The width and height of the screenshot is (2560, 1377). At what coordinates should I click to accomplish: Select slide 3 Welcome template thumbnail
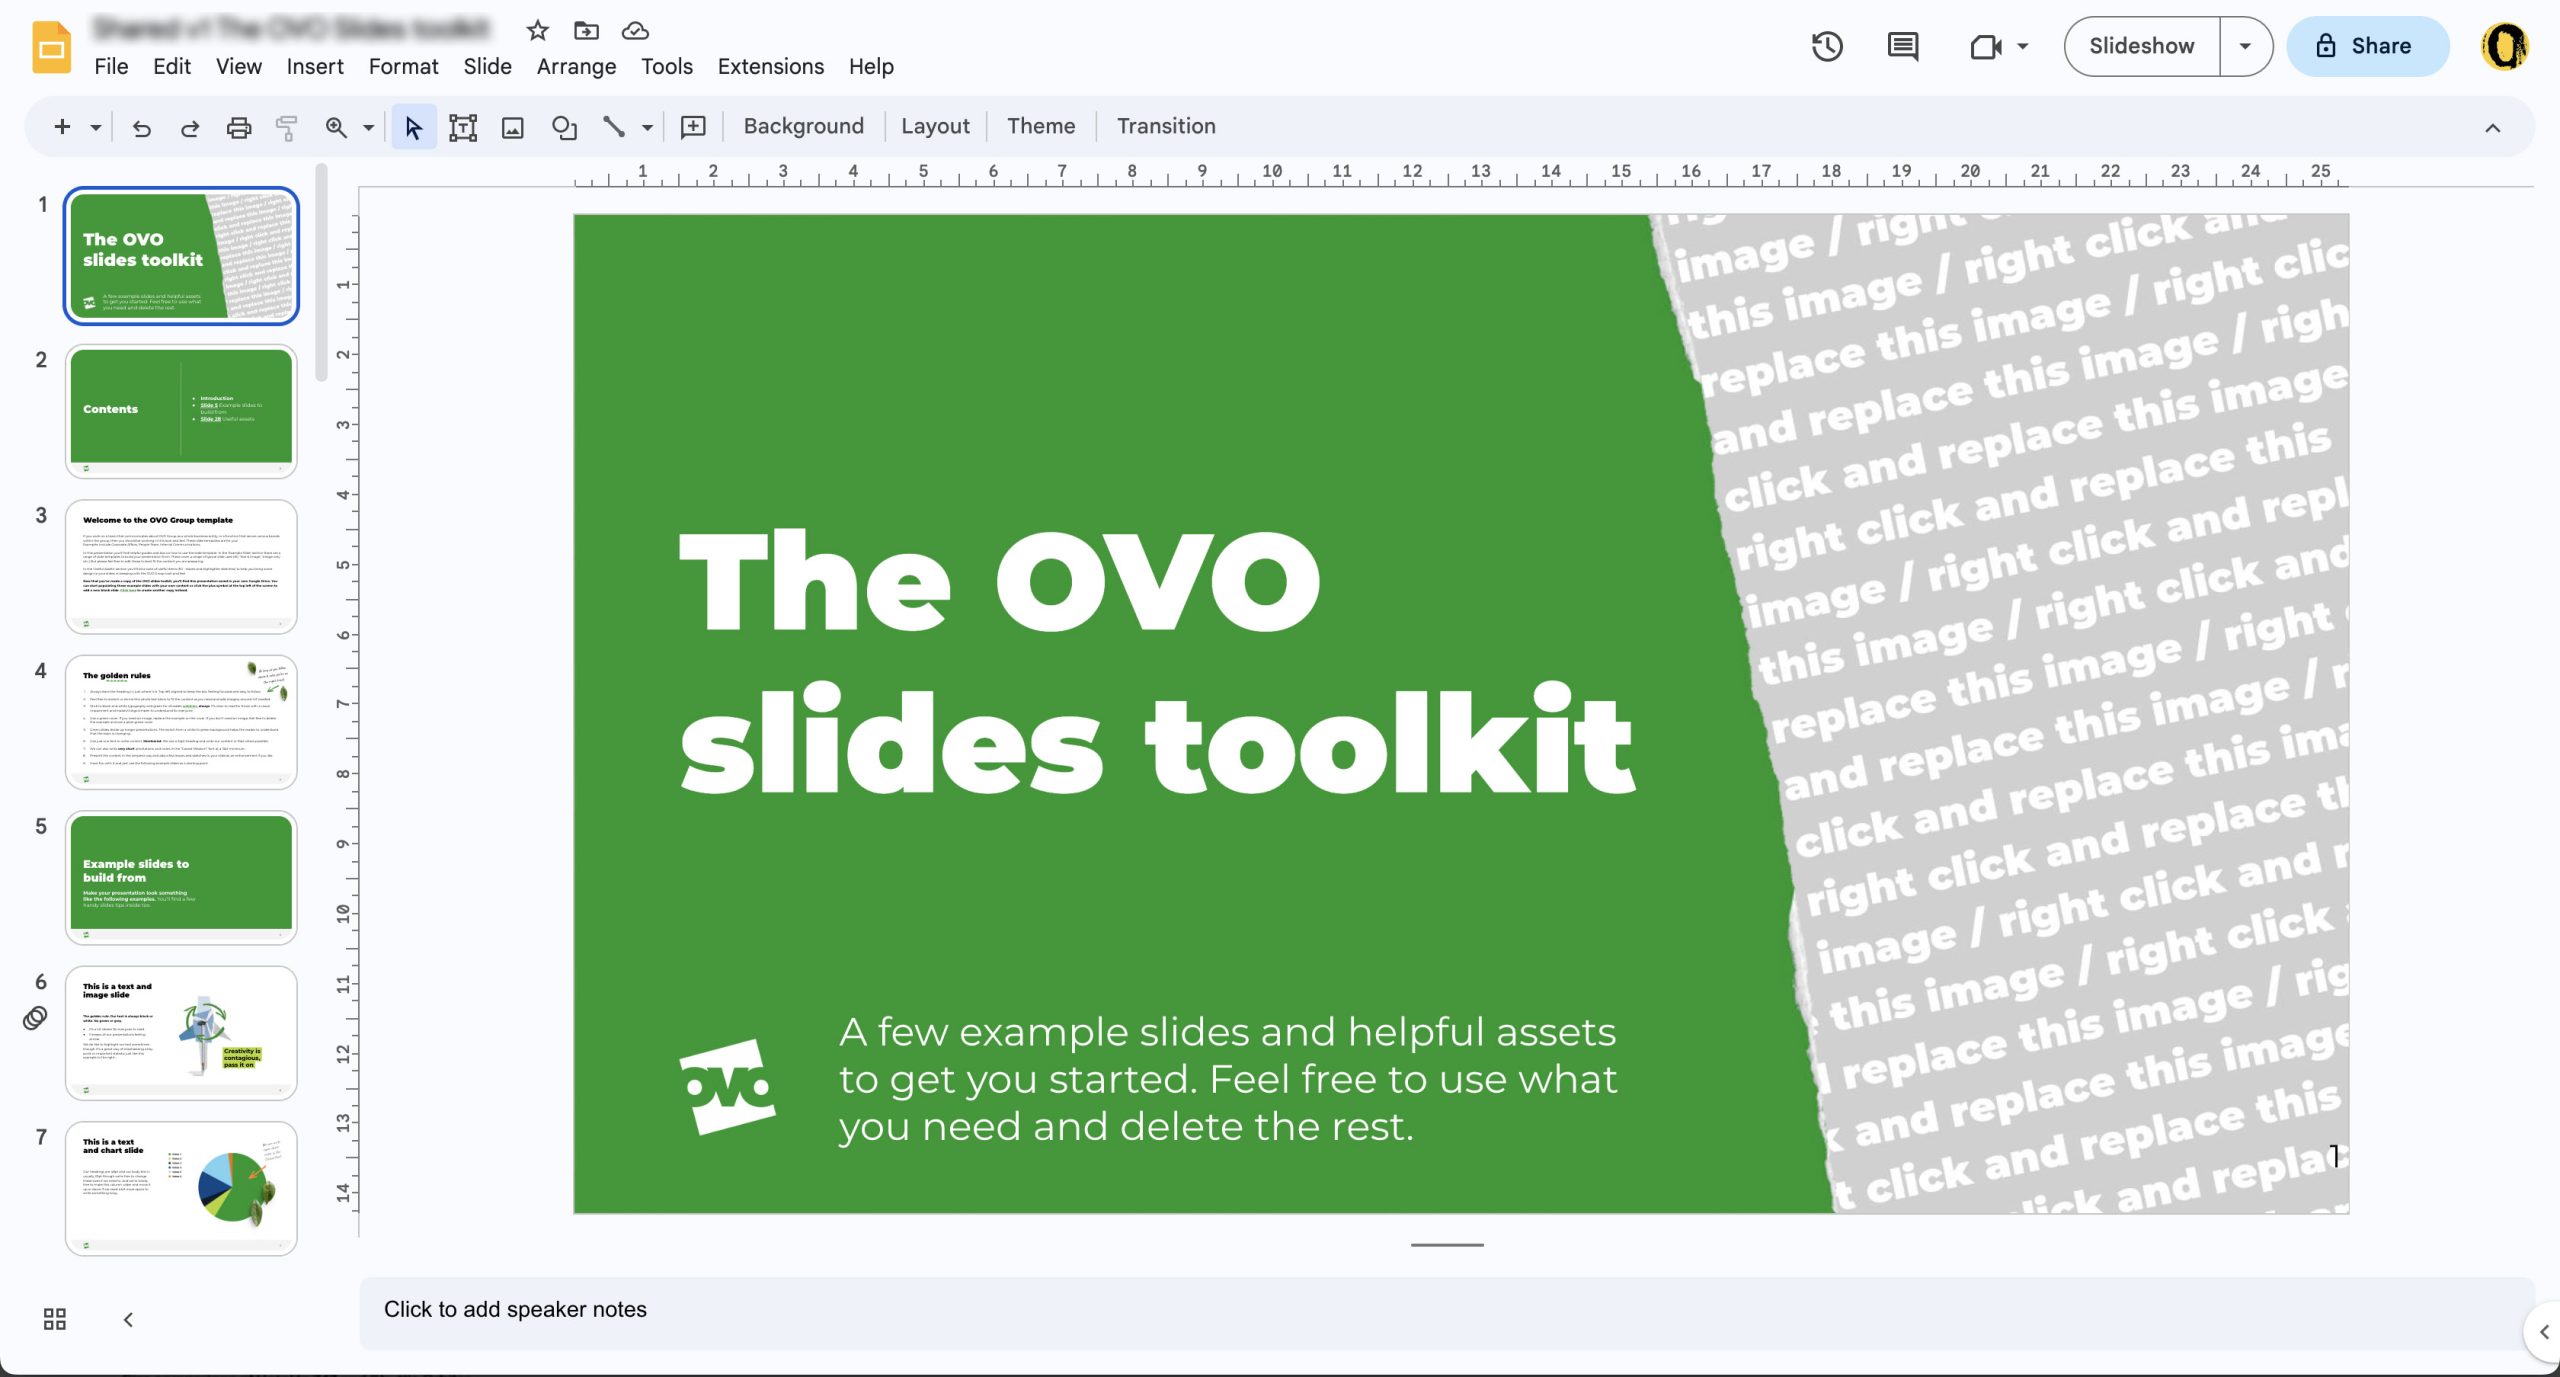[x=181, y=566]
